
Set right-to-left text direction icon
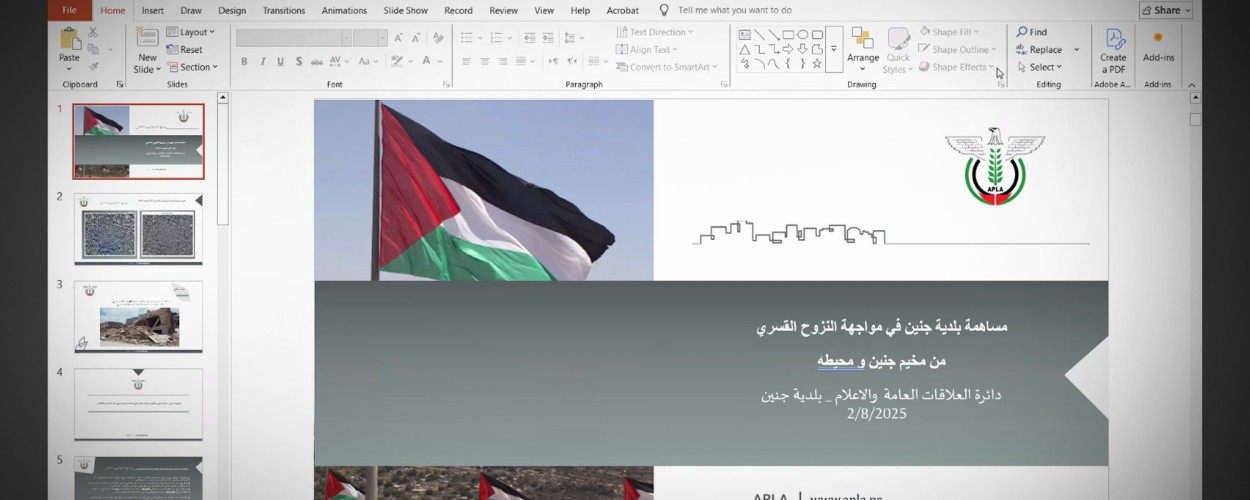[572, 62]
